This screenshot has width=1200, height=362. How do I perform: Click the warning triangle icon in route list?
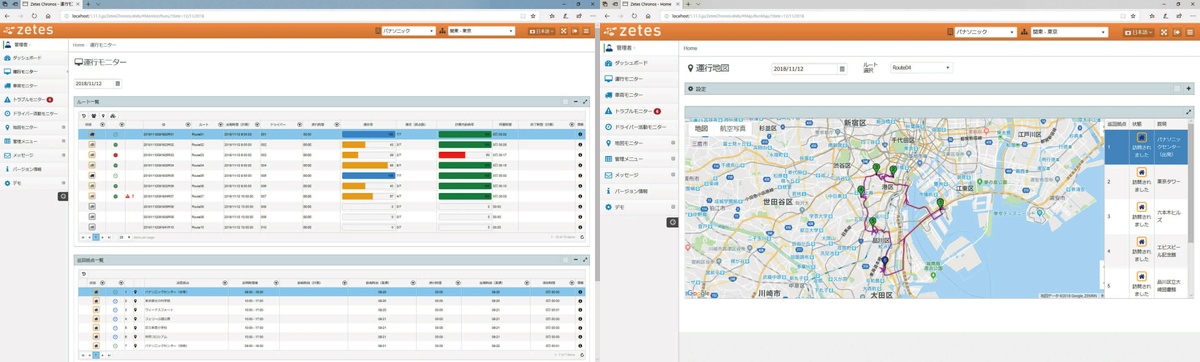coord(126,197)
